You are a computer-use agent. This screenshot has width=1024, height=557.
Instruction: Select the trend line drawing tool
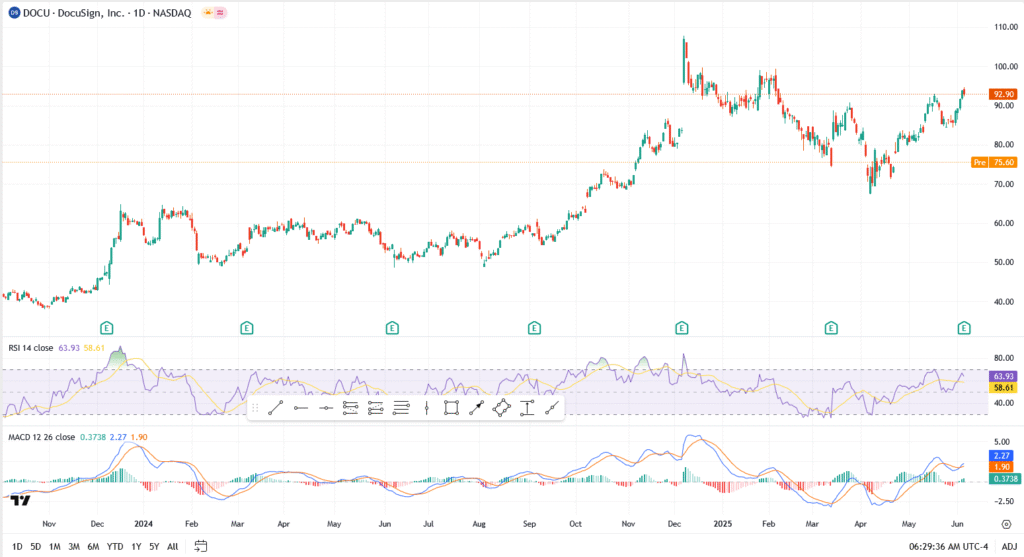click(x=276, y=407)
